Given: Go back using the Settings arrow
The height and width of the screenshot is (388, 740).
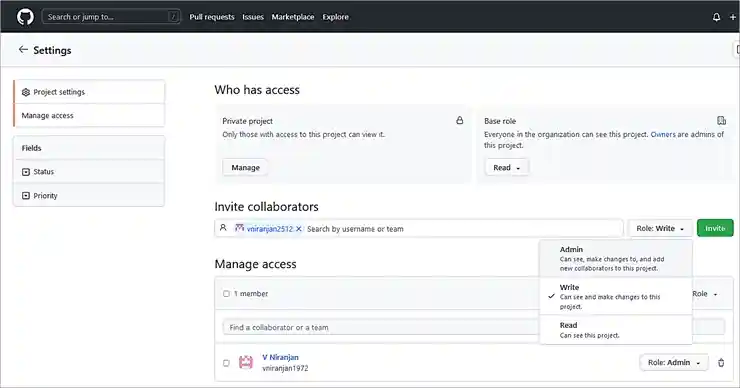Looking at the screenshot, I should click(x=23, y=50).
